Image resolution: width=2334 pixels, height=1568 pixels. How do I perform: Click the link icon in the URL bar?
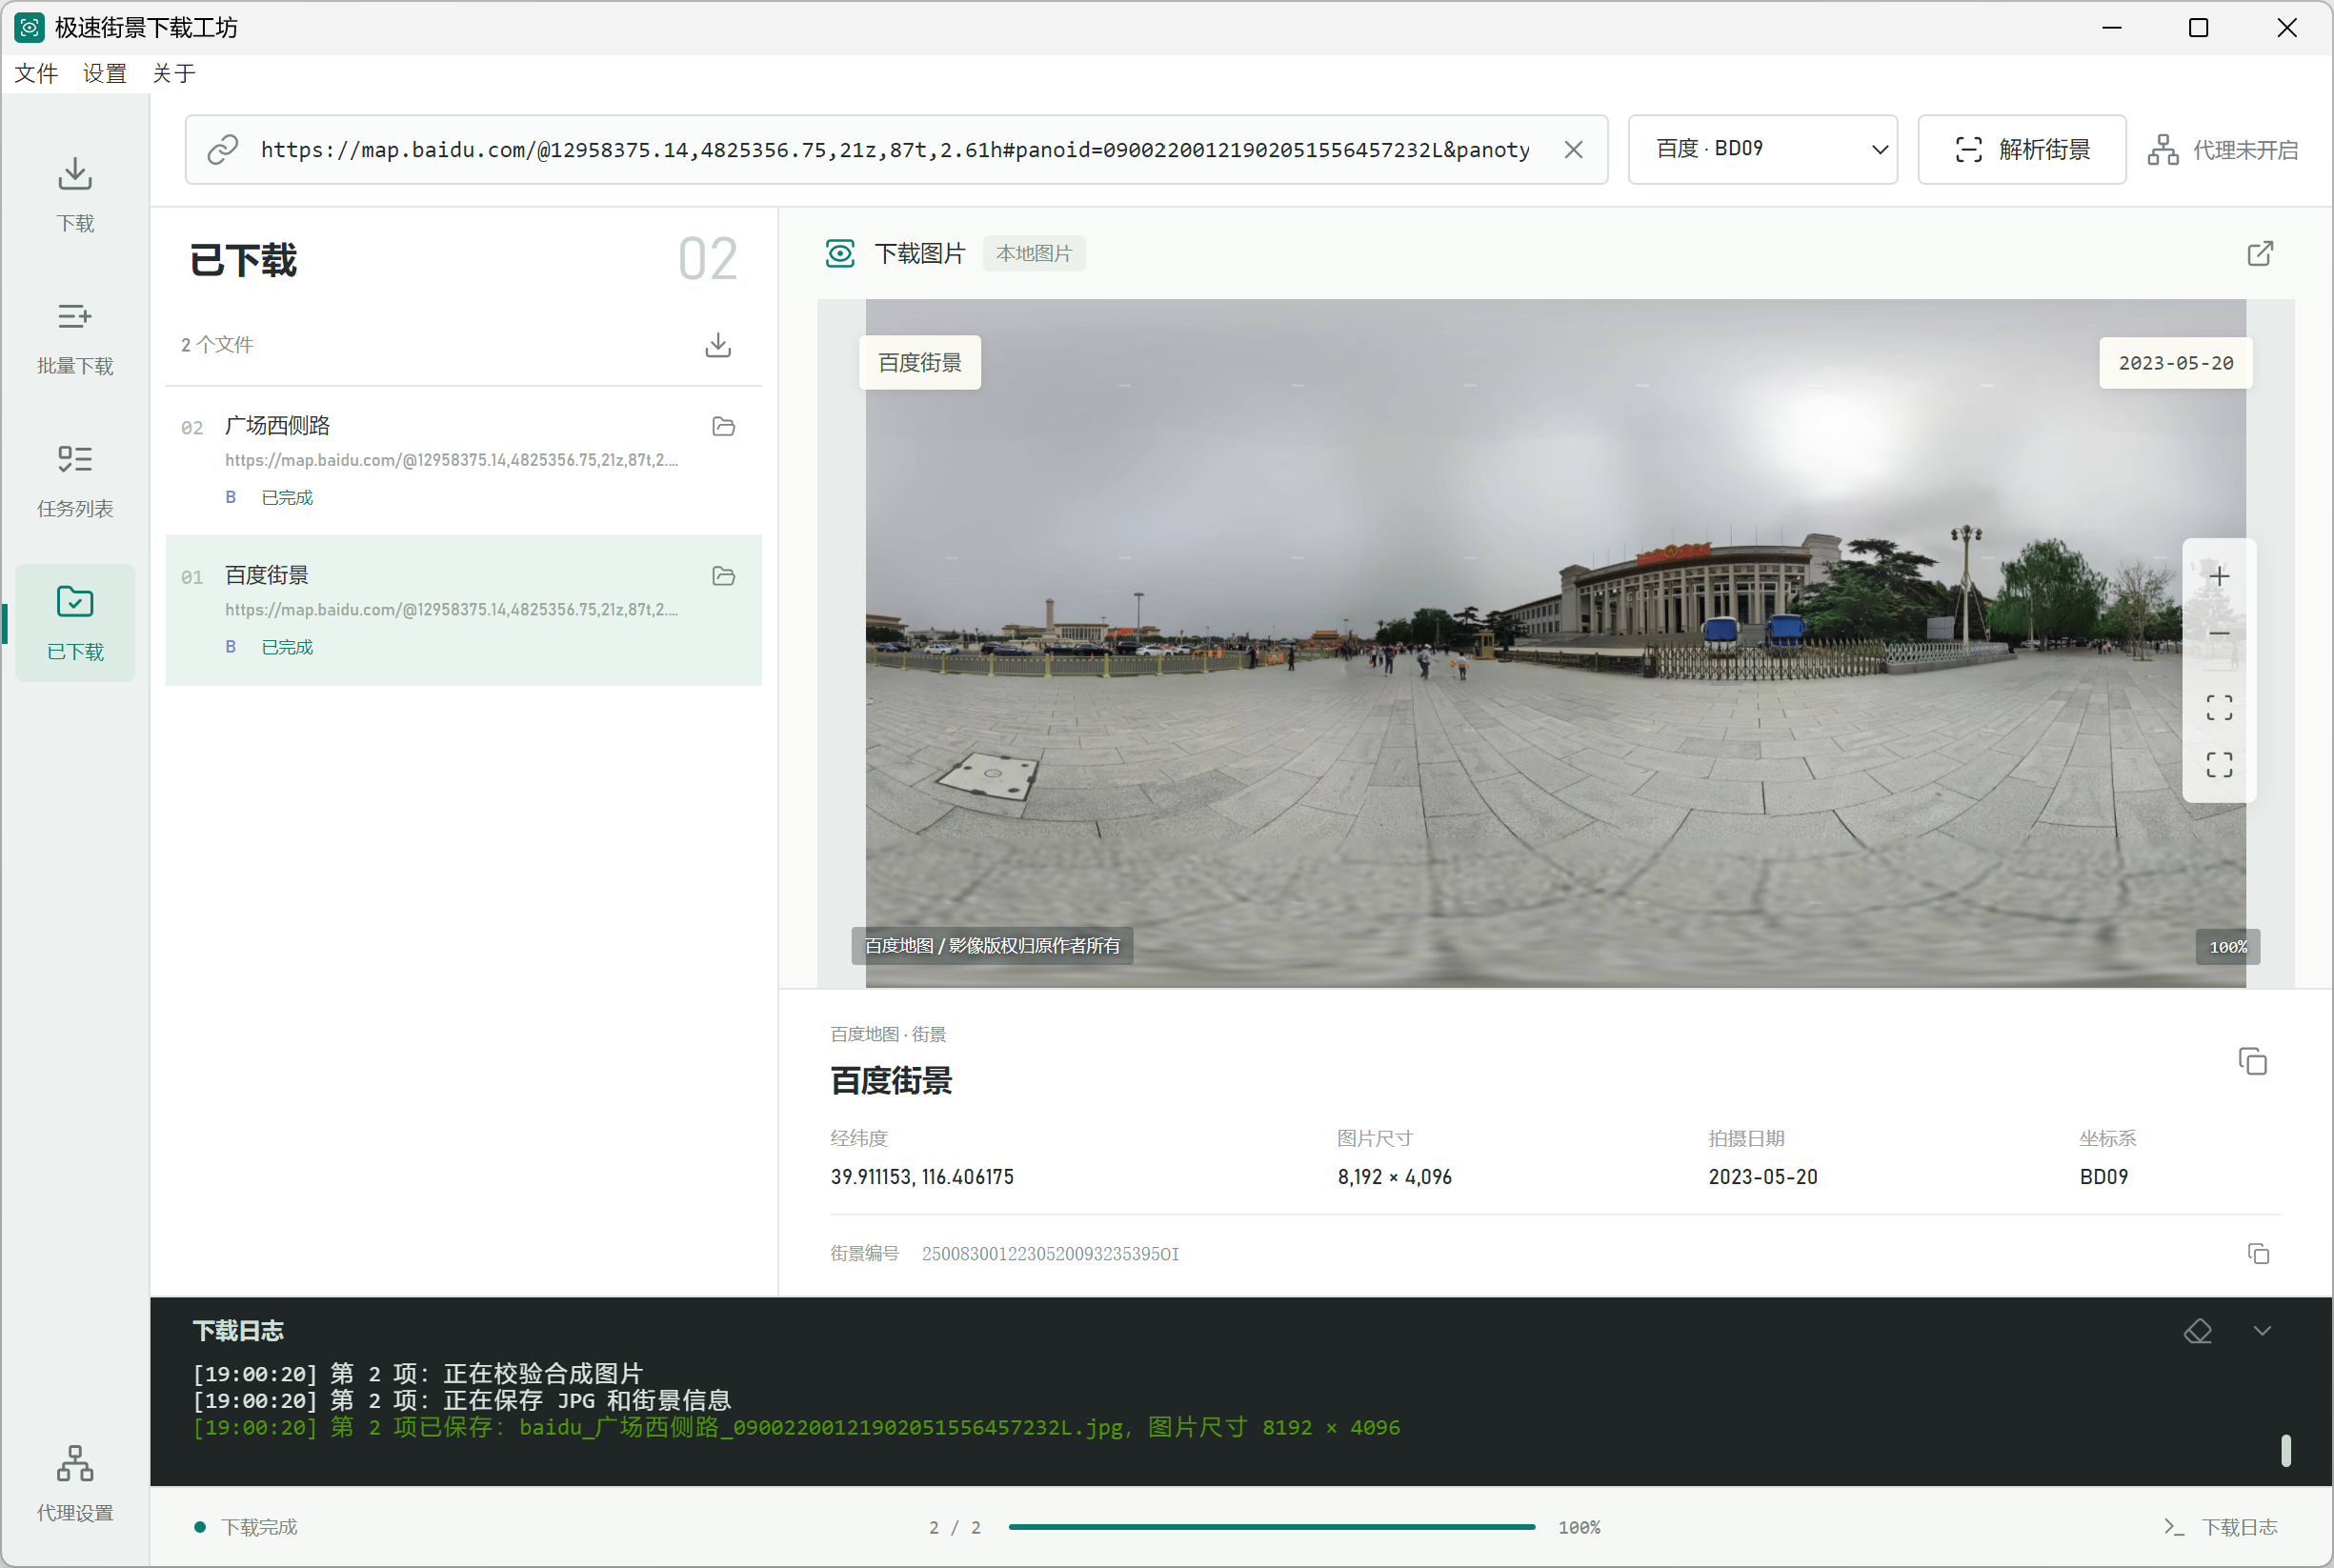pyautogui.click(x=222, y=150)
